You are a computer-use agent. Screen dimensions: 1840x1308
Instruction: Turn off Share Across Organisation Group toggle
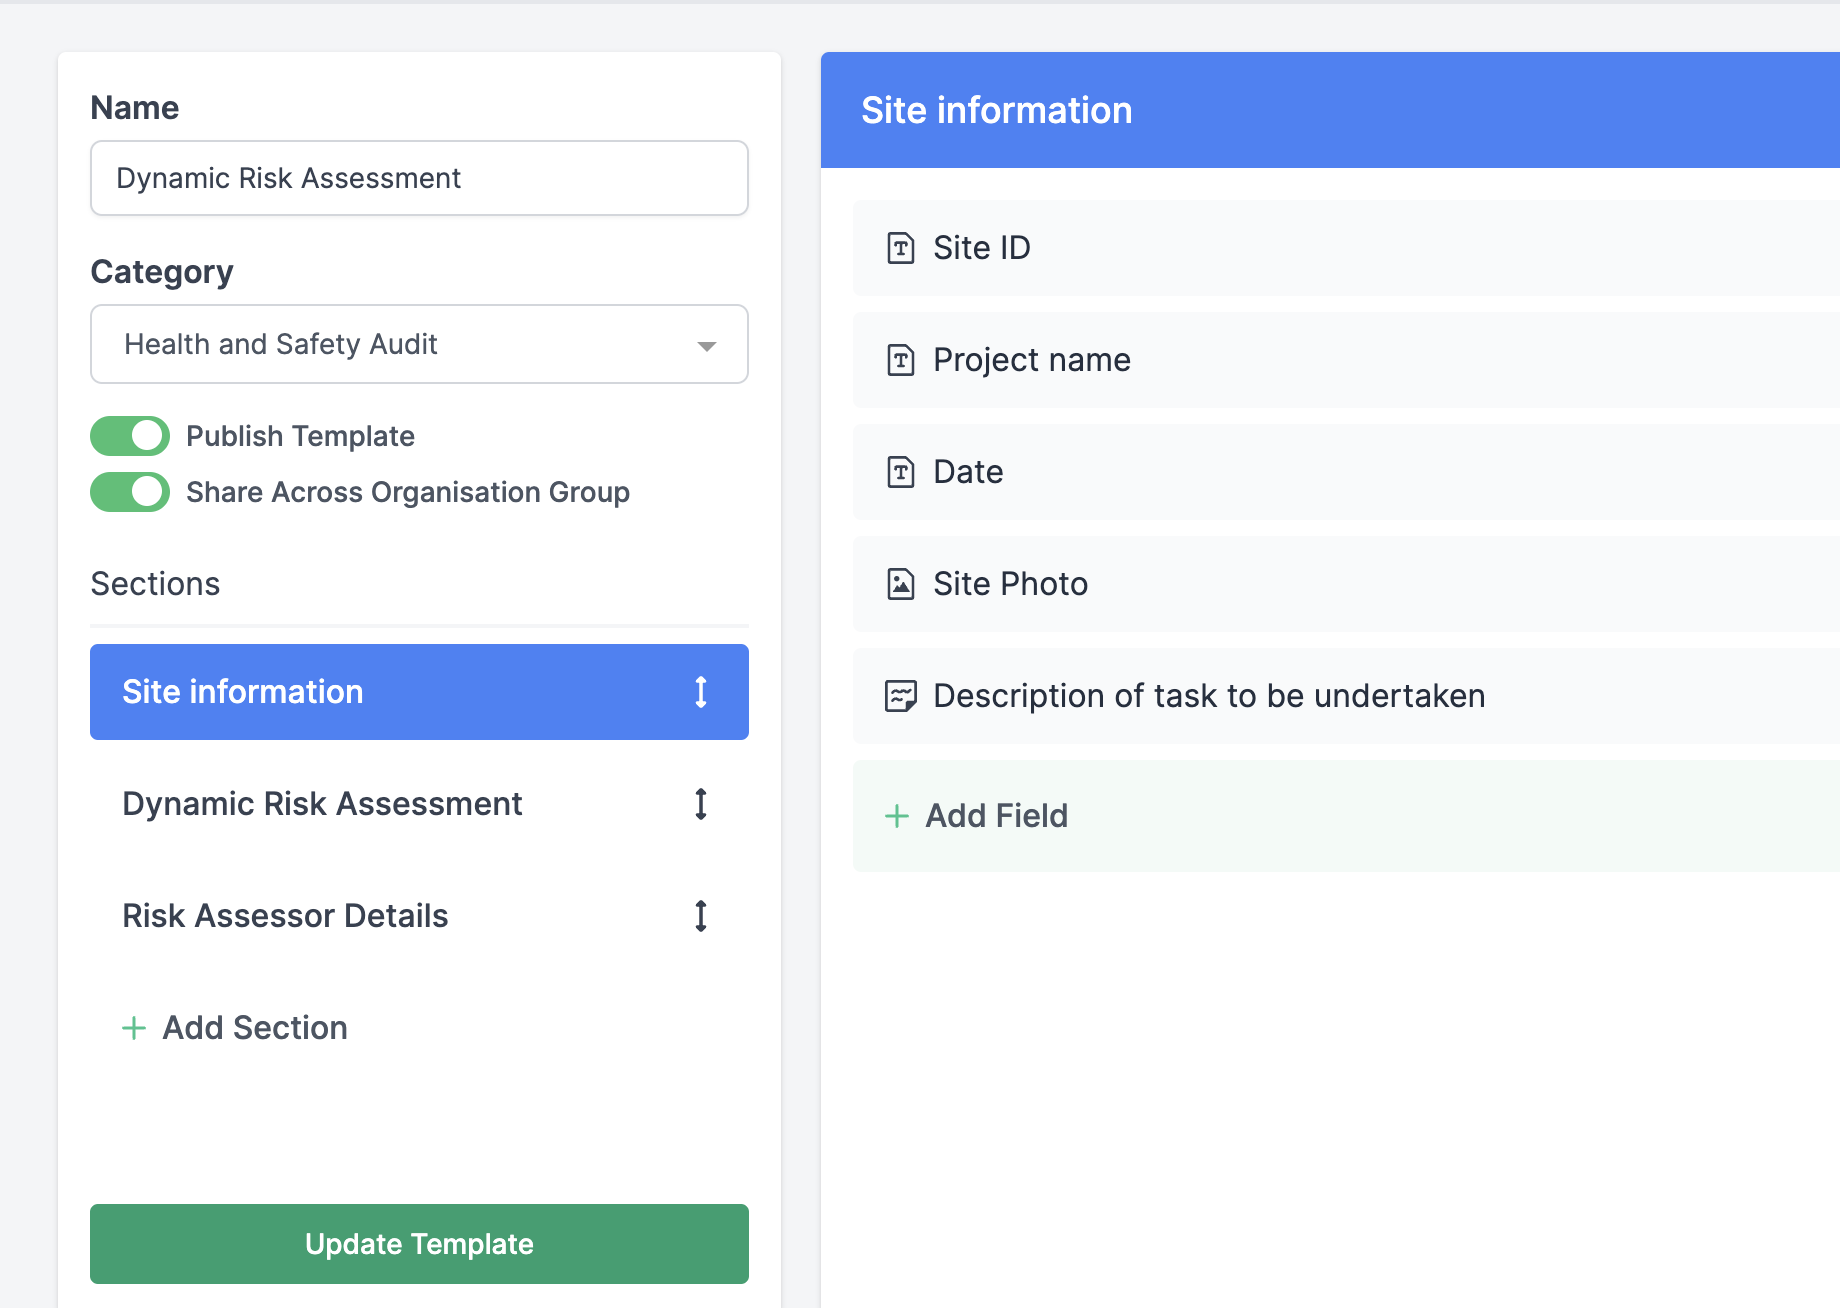click(x=130, y=492)
